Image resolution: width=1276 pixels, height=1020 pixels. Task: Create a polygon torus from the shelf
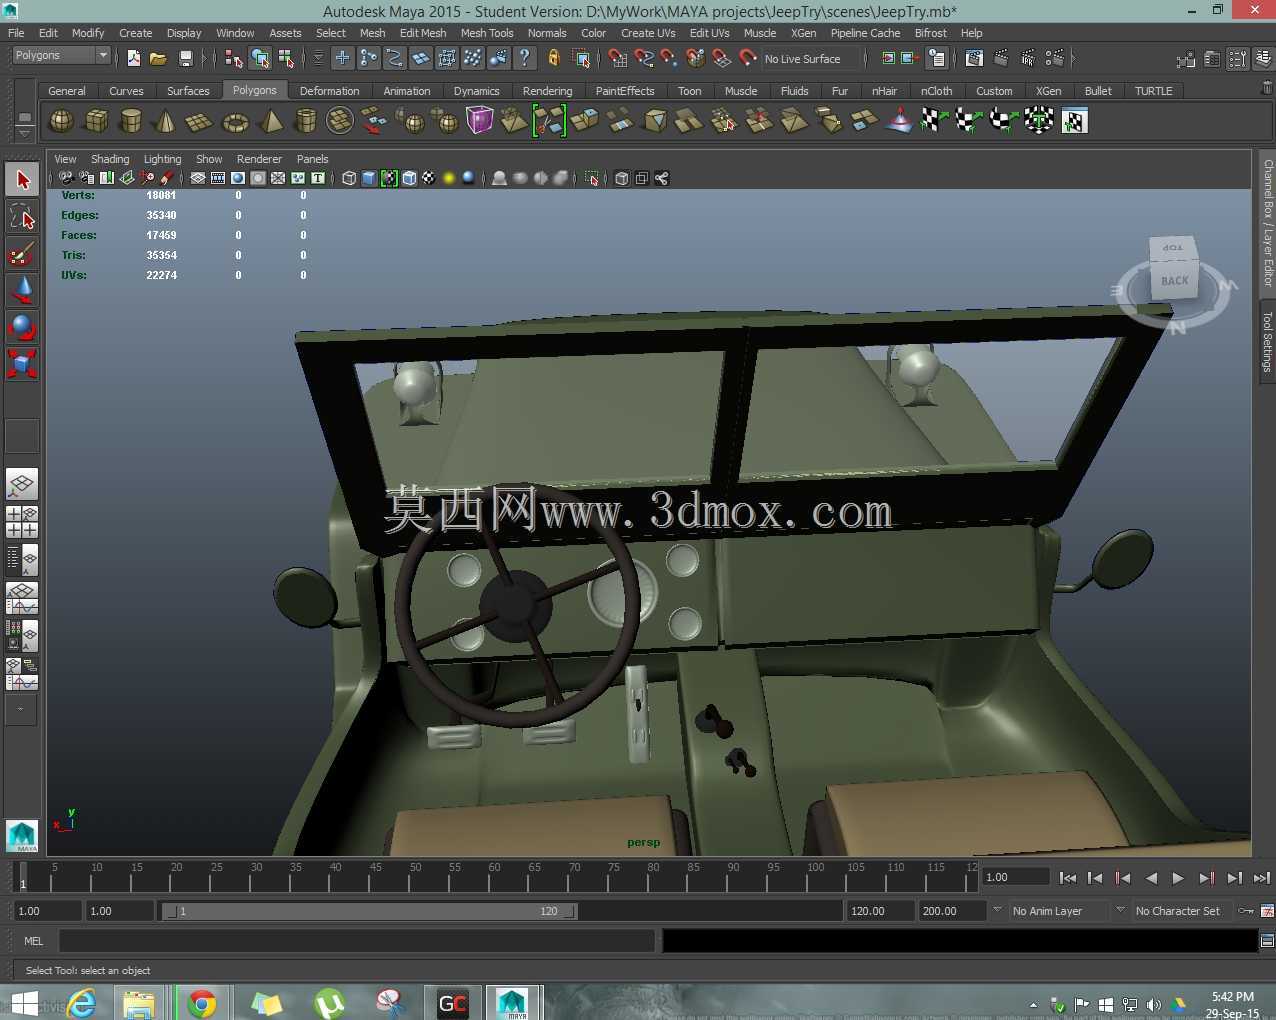click(235, 121)
